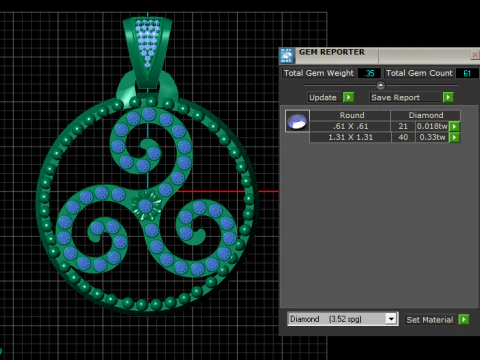Click the 0.33tw weight cell
Image resolution: width=480 pixels, height=360 pixels.
pyautogui.click(x=432, y=137)
